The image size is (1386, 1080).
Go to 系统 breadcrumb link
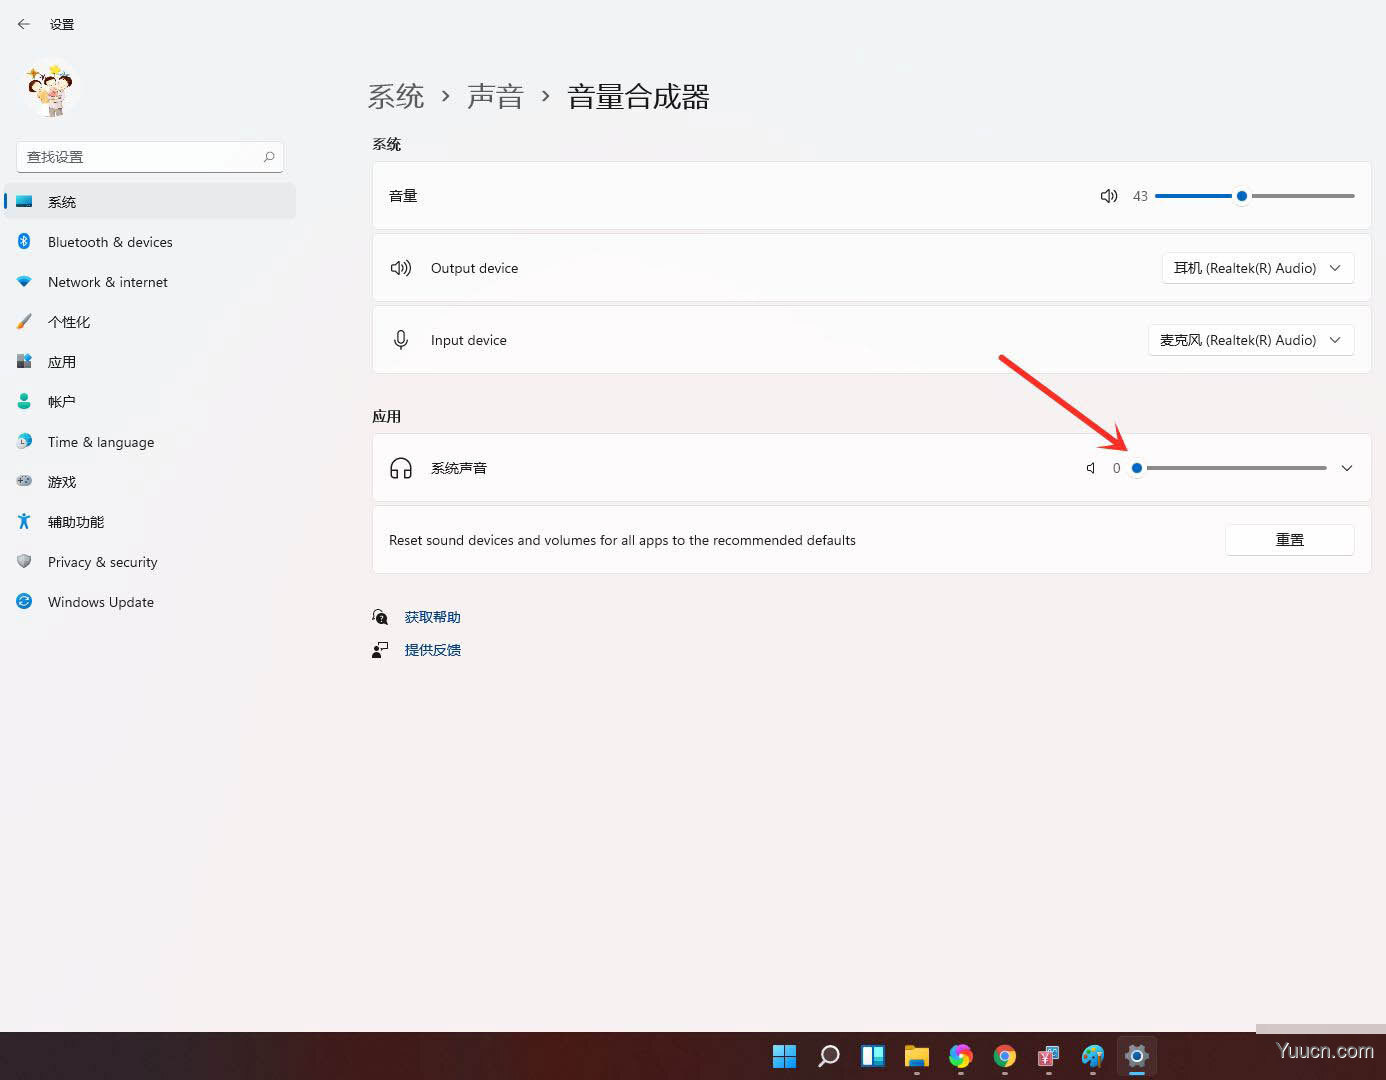pyautogui.click(x=396, y=97)
